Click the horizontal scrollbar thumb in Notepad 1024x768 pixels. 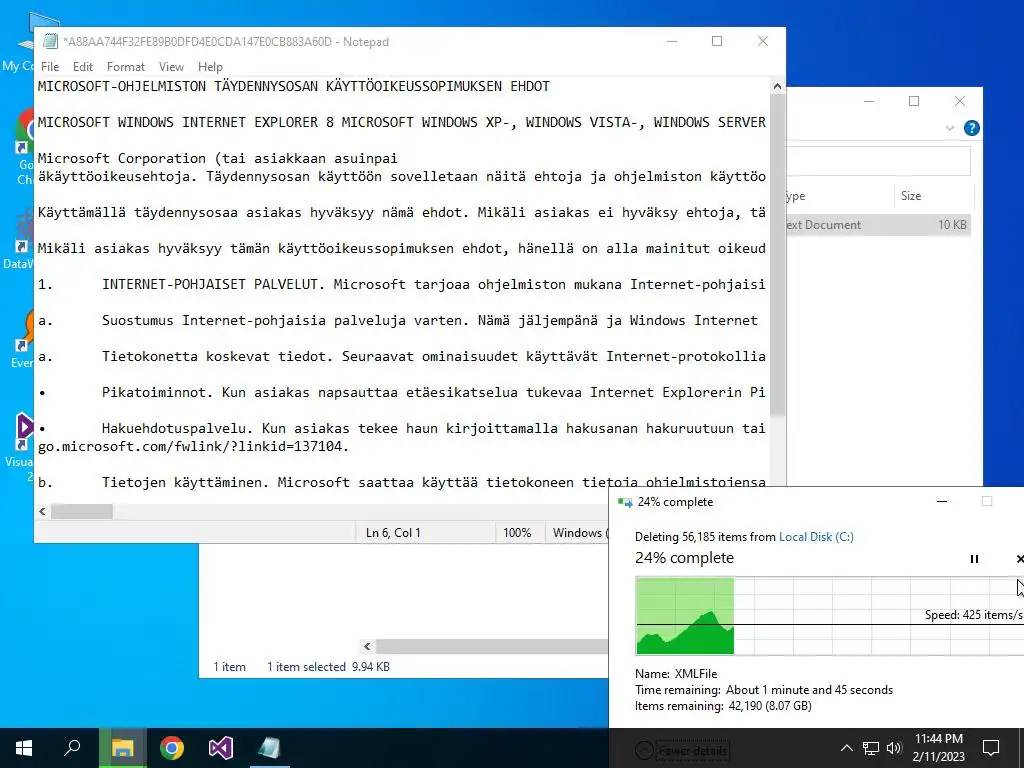click(x=82, y=511)
